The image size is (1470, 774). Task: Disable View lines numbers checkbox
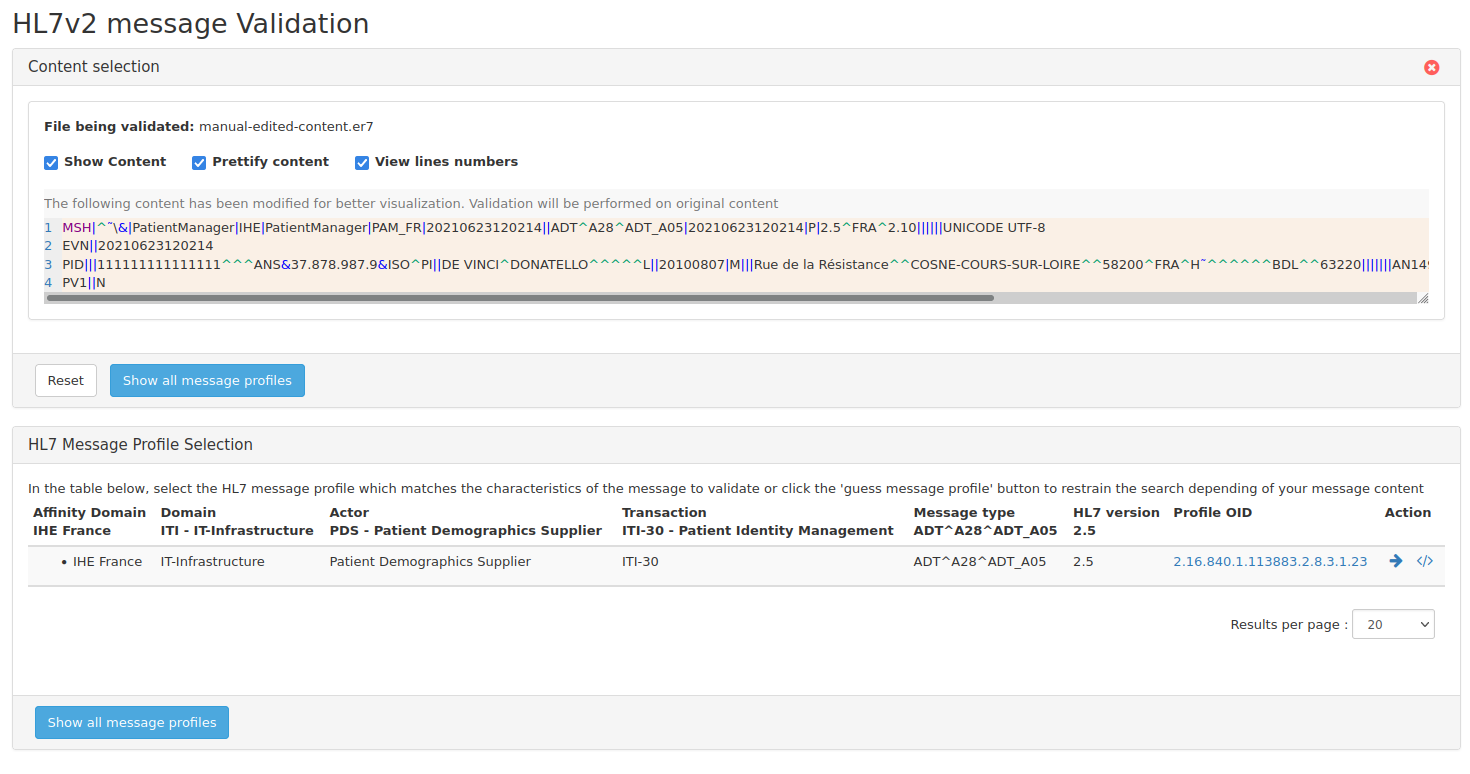coord(362,162)
